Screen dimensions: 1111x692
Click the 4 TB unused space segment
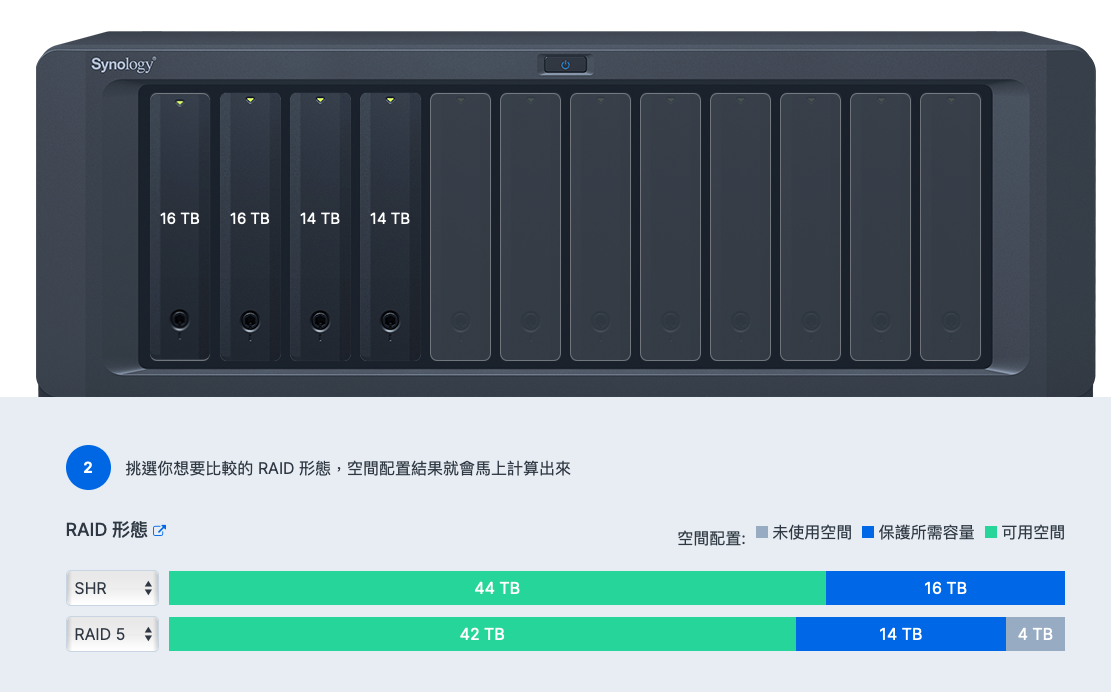[x=1035, y=634]
